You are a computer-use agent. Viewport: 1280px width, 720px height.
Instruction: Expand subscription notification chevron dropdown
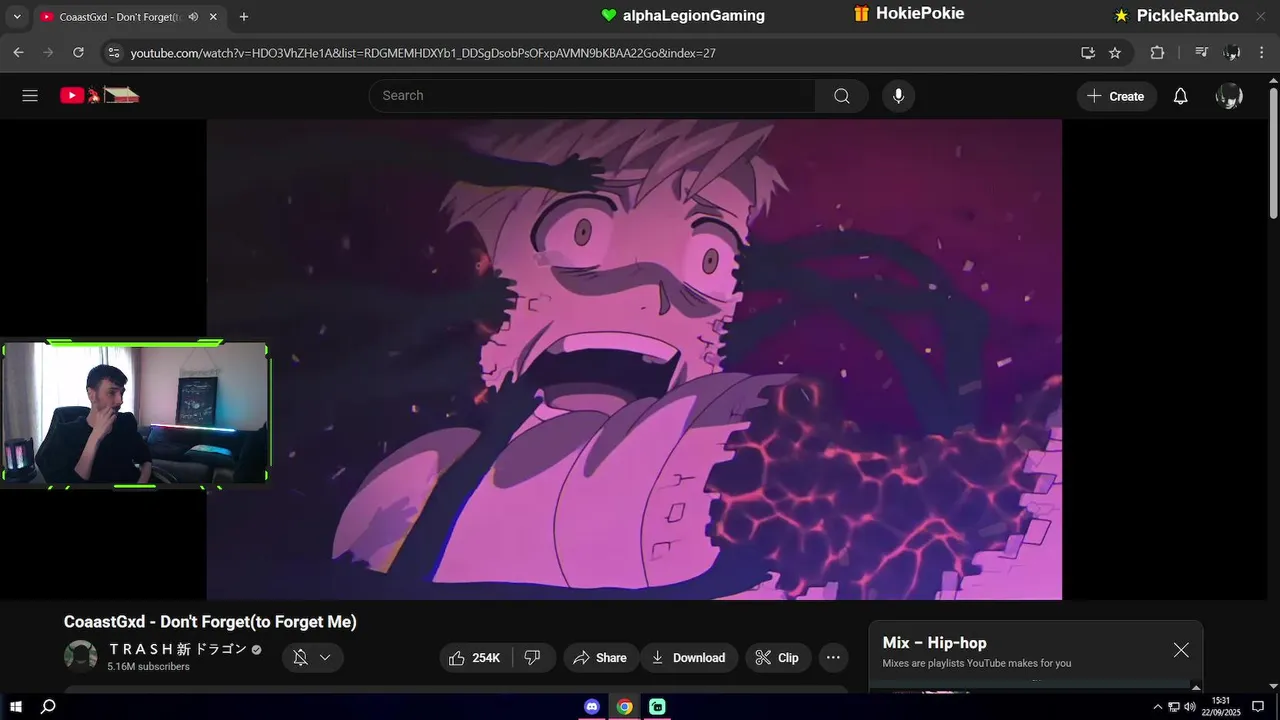coord(325,657)
